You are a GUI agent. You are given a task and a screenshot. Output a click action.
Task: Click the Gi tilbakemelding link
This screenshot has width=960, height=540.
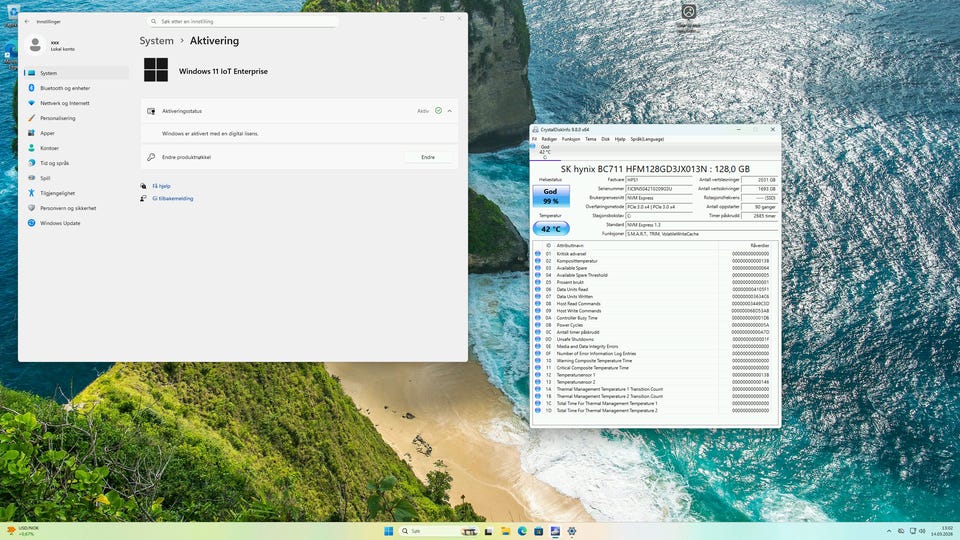(x=173, y=198)
